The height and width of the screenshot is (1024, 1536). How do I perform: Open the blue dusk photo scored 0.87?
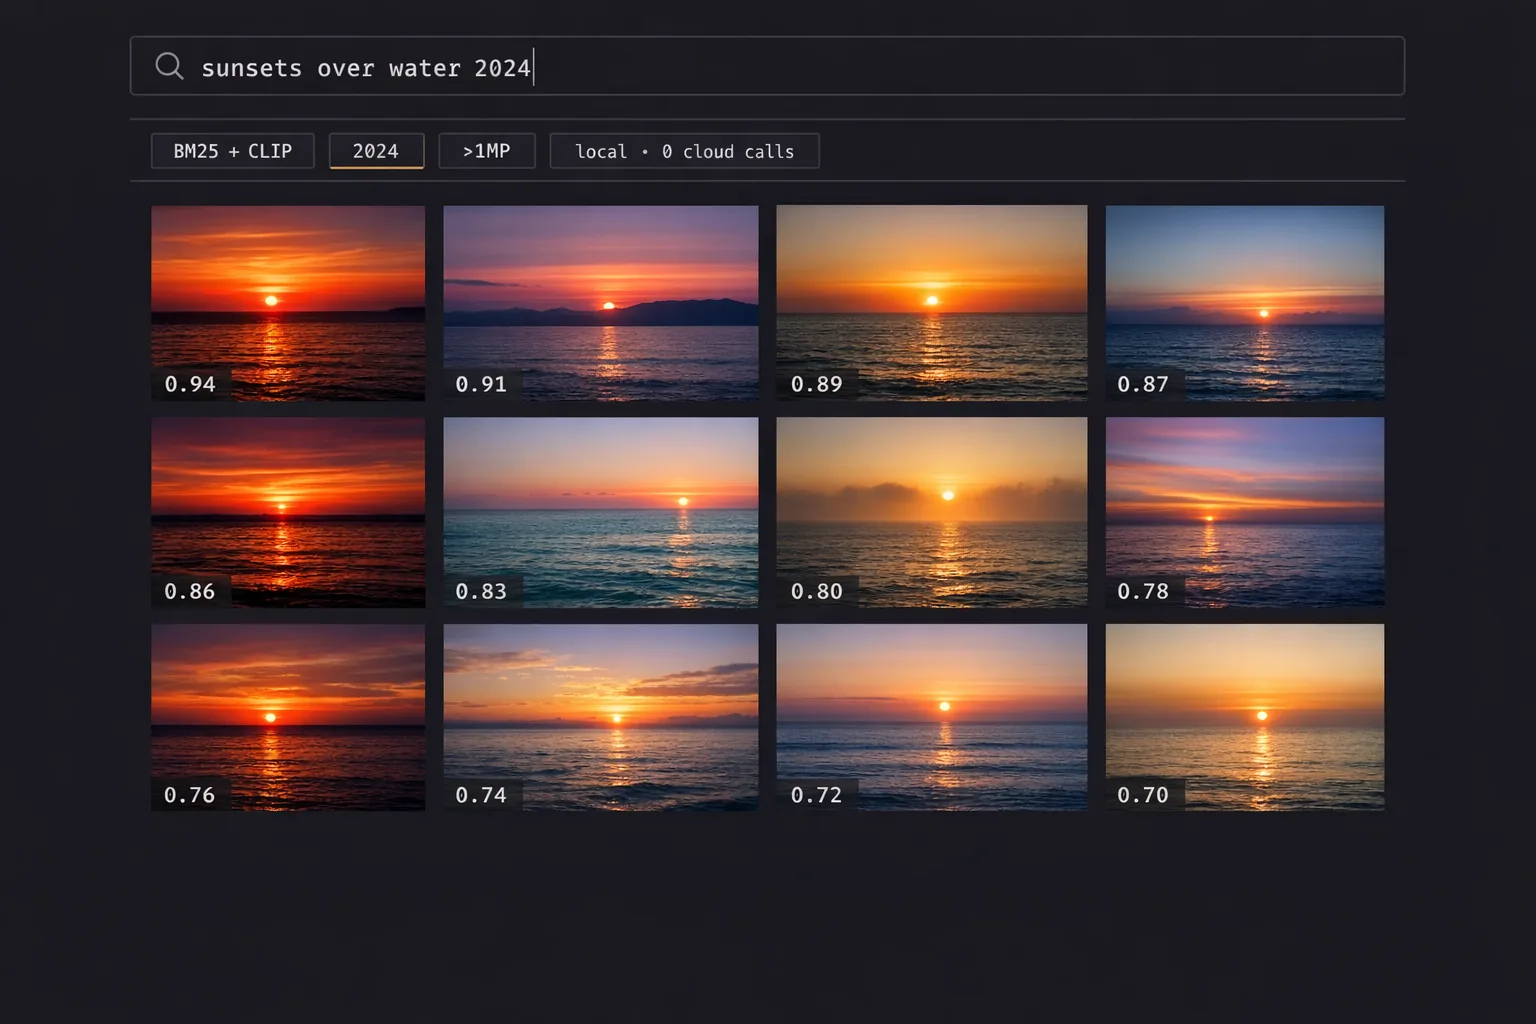(x=1245, y=303)
